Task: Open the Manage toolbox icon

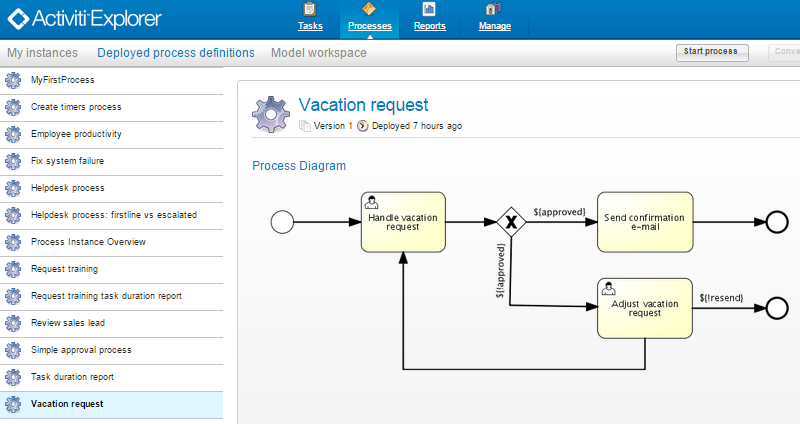Action: [x=493, y=9]
